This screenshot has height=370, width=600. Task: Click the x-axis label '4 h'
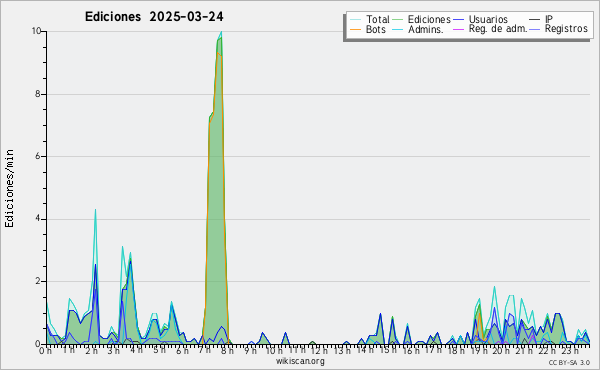click(x=137, y=350)
